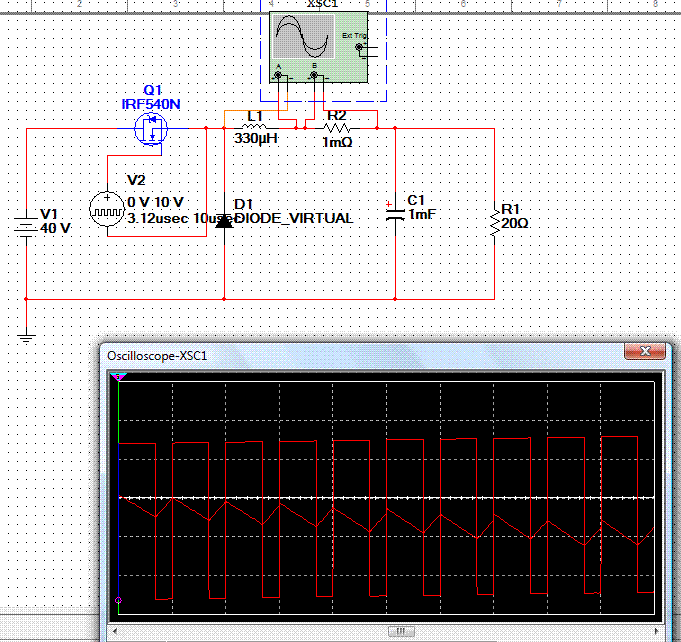Screen dimensions: 681x642
Task: Click the 3.12usec pulse width label
Action: pos(158,218)
